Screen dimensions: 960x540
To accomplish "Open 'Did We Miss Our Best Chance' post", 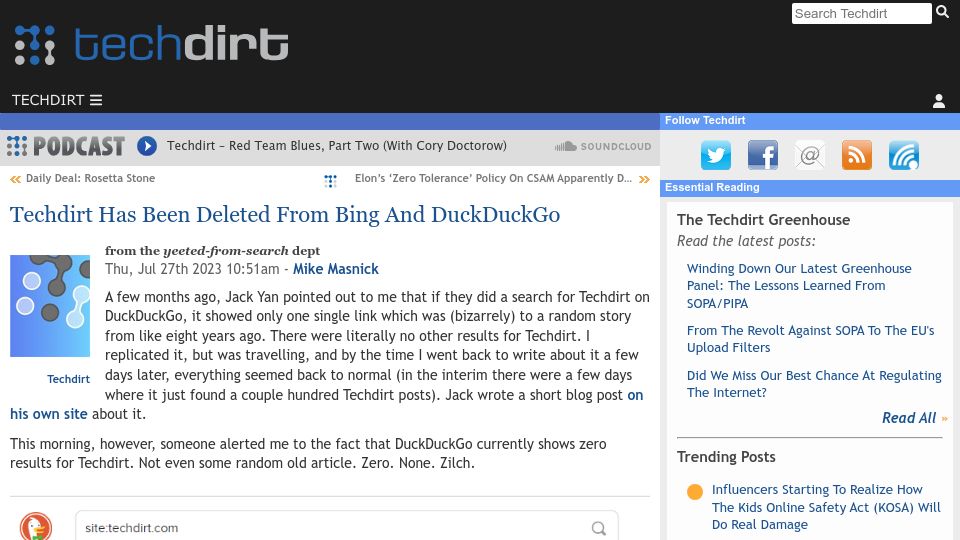I will pos(814,384).
